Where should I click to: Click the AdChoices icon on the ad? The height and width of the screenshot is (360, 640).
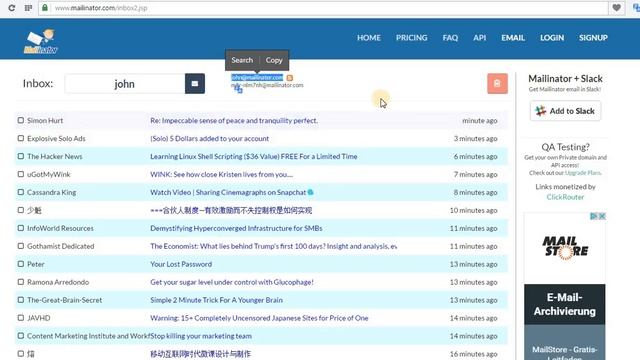tap(594, 216)
